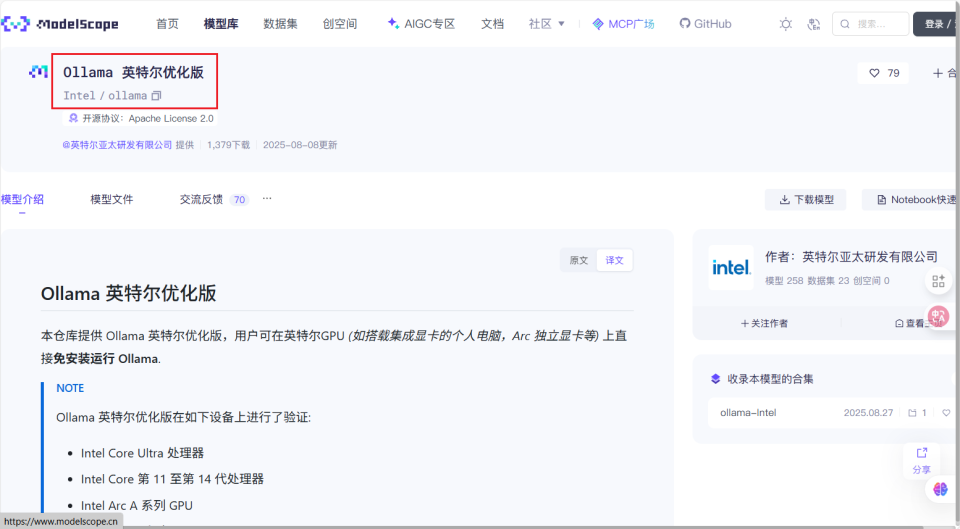
Task: Click the layers icon beside 收录本模型的合集
Action: coord(715,379)
